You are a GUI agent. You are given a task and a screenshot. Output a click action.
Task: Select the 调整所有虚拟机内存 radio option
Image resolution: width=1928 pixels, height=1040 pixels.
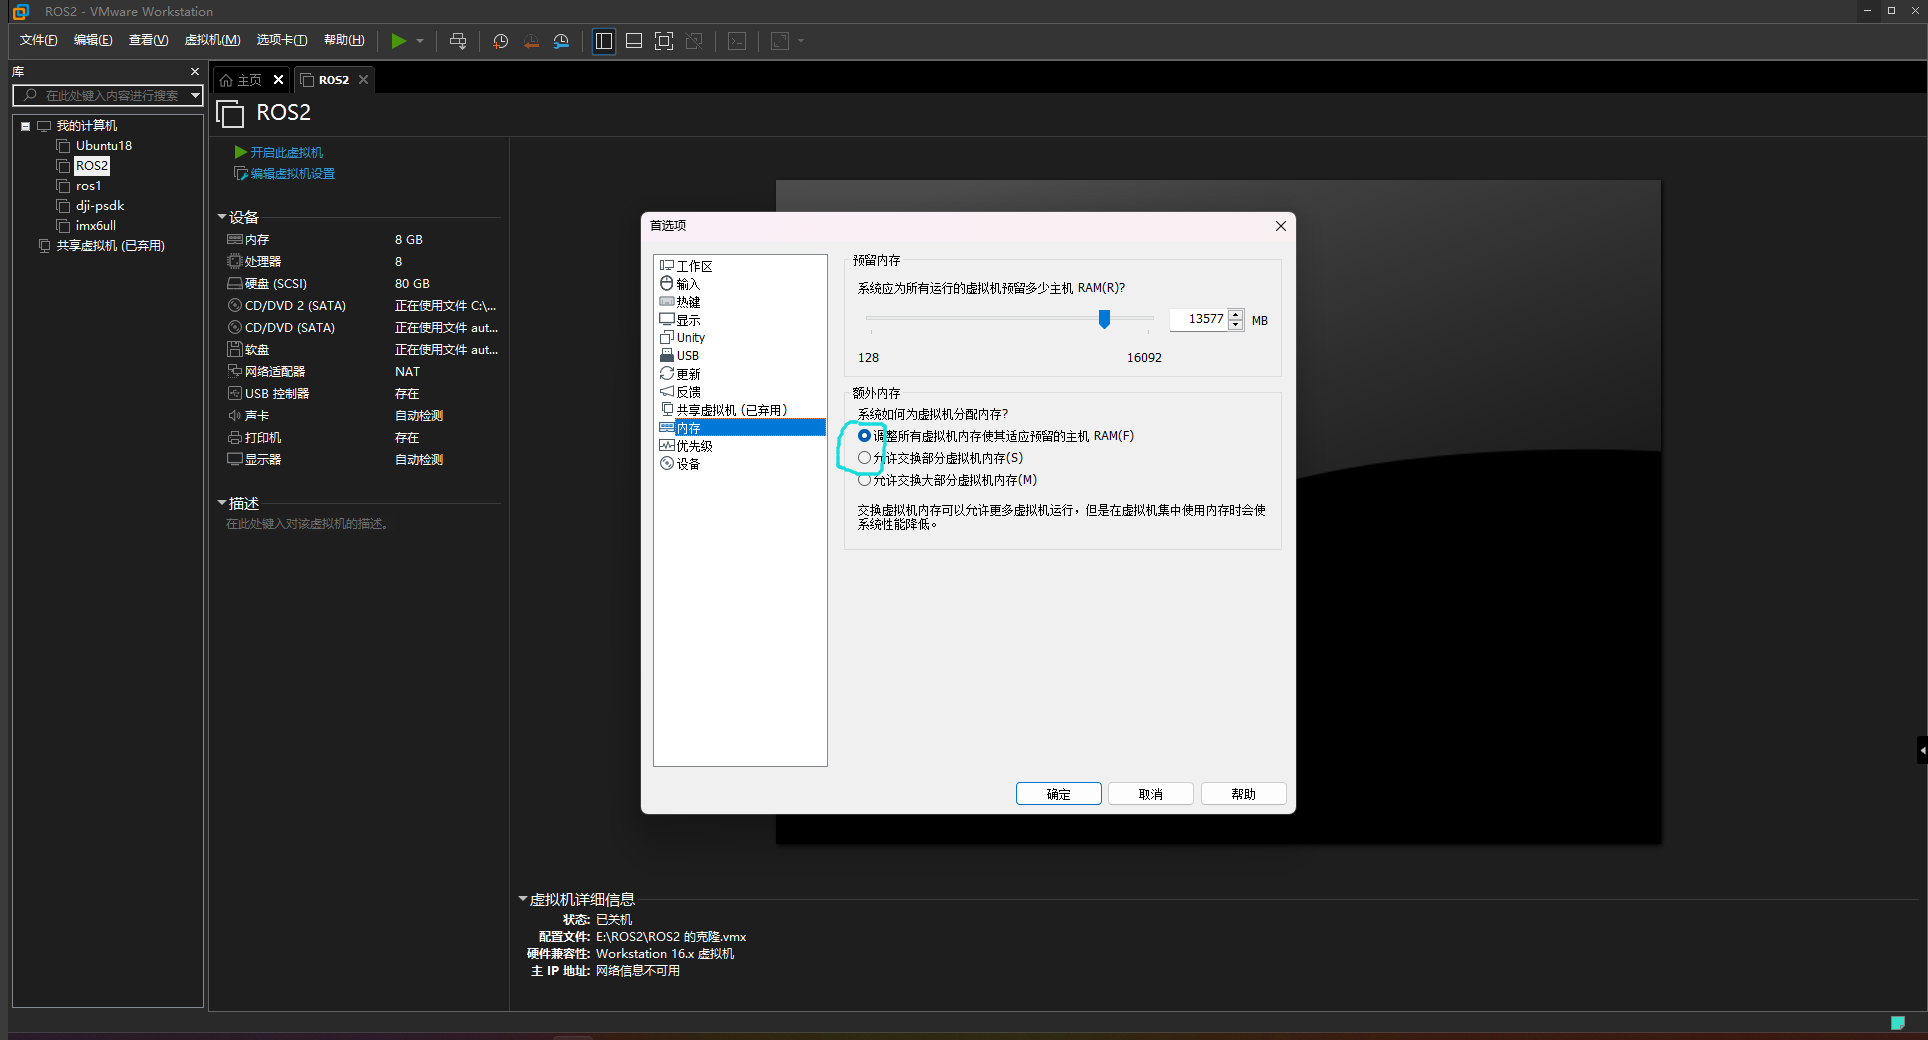tap(865, 436)
